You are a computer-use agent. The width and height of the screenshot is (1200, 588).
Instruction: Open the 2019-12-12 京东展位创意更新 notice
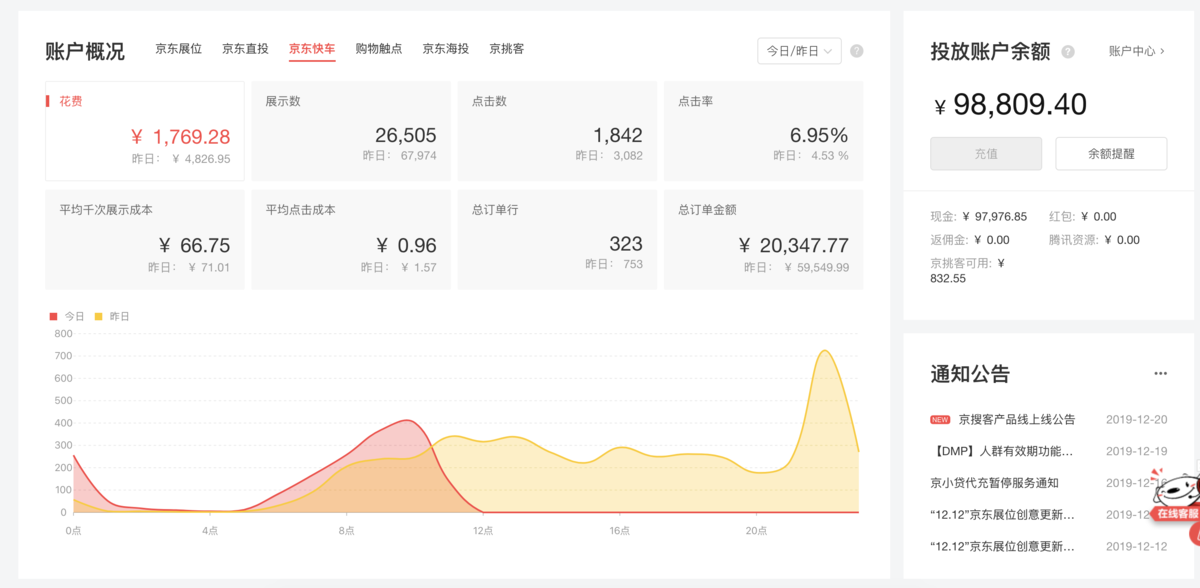click(x=1002, y=547)
